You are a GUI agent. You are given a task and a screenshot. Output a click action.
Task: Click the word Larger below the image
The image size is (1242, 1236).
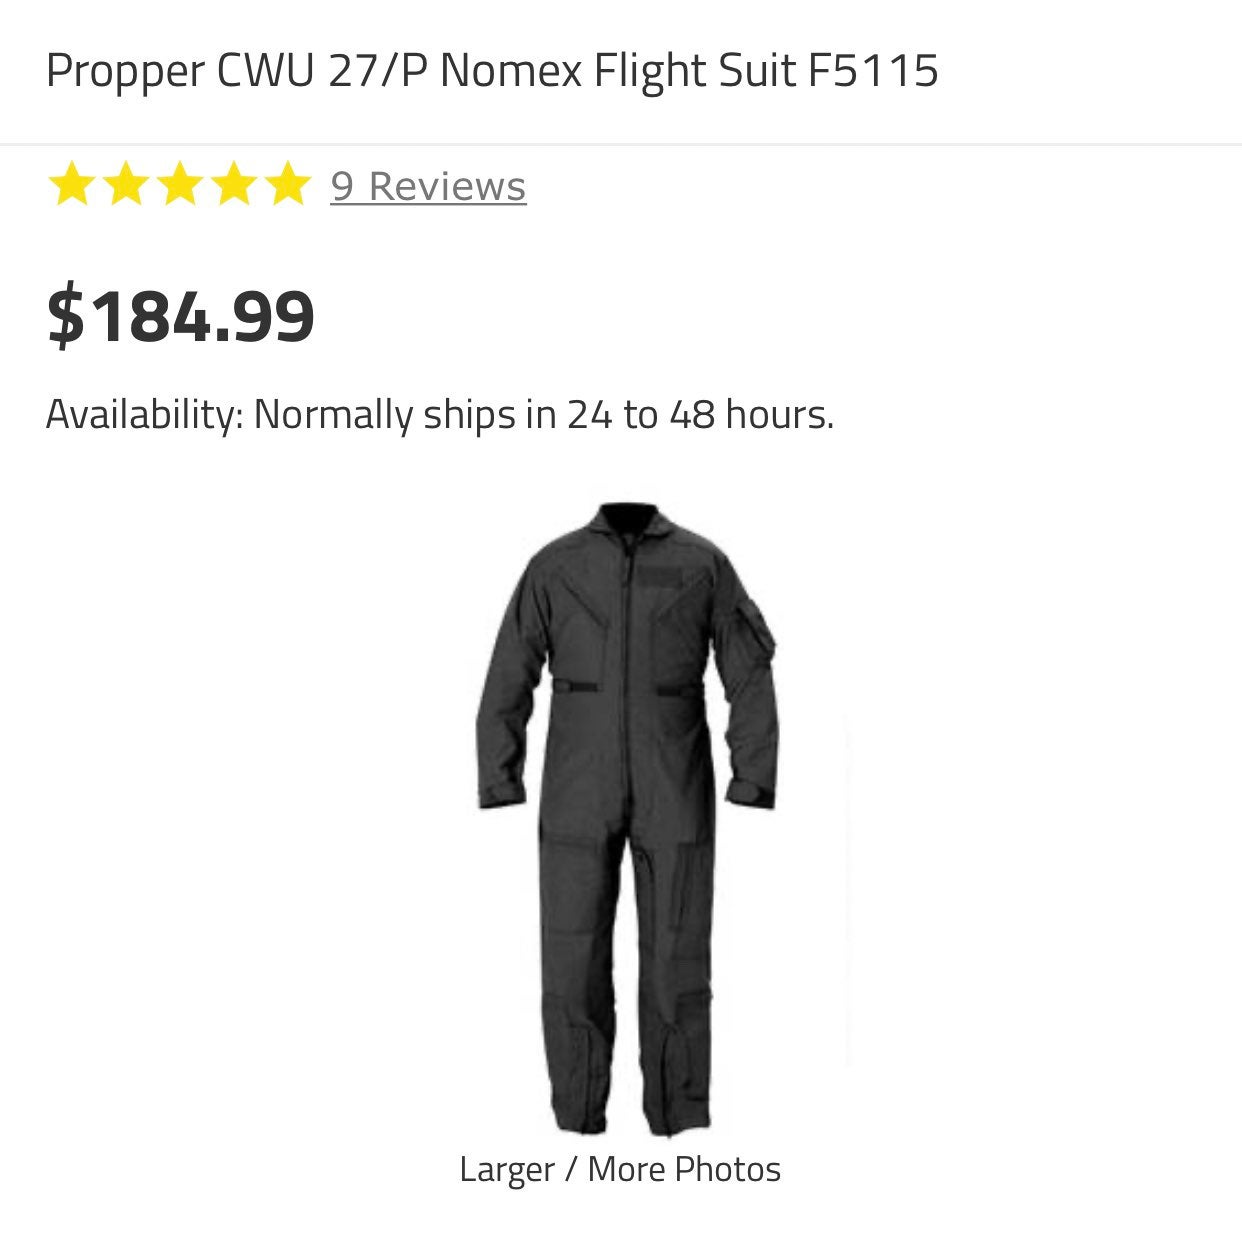507,1170
